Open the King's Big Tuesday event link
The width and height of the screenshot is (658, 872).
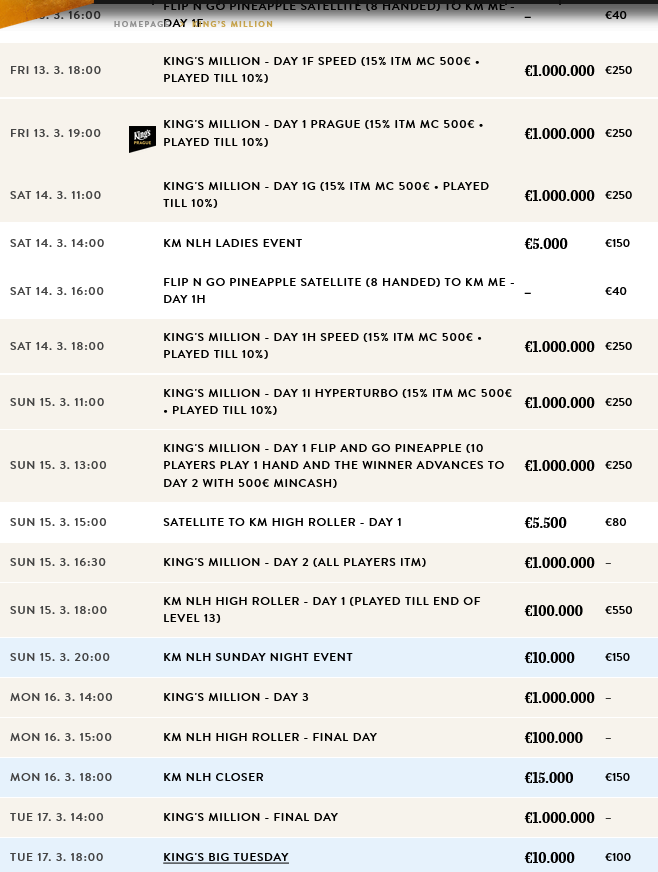click(x=226, y=857)
